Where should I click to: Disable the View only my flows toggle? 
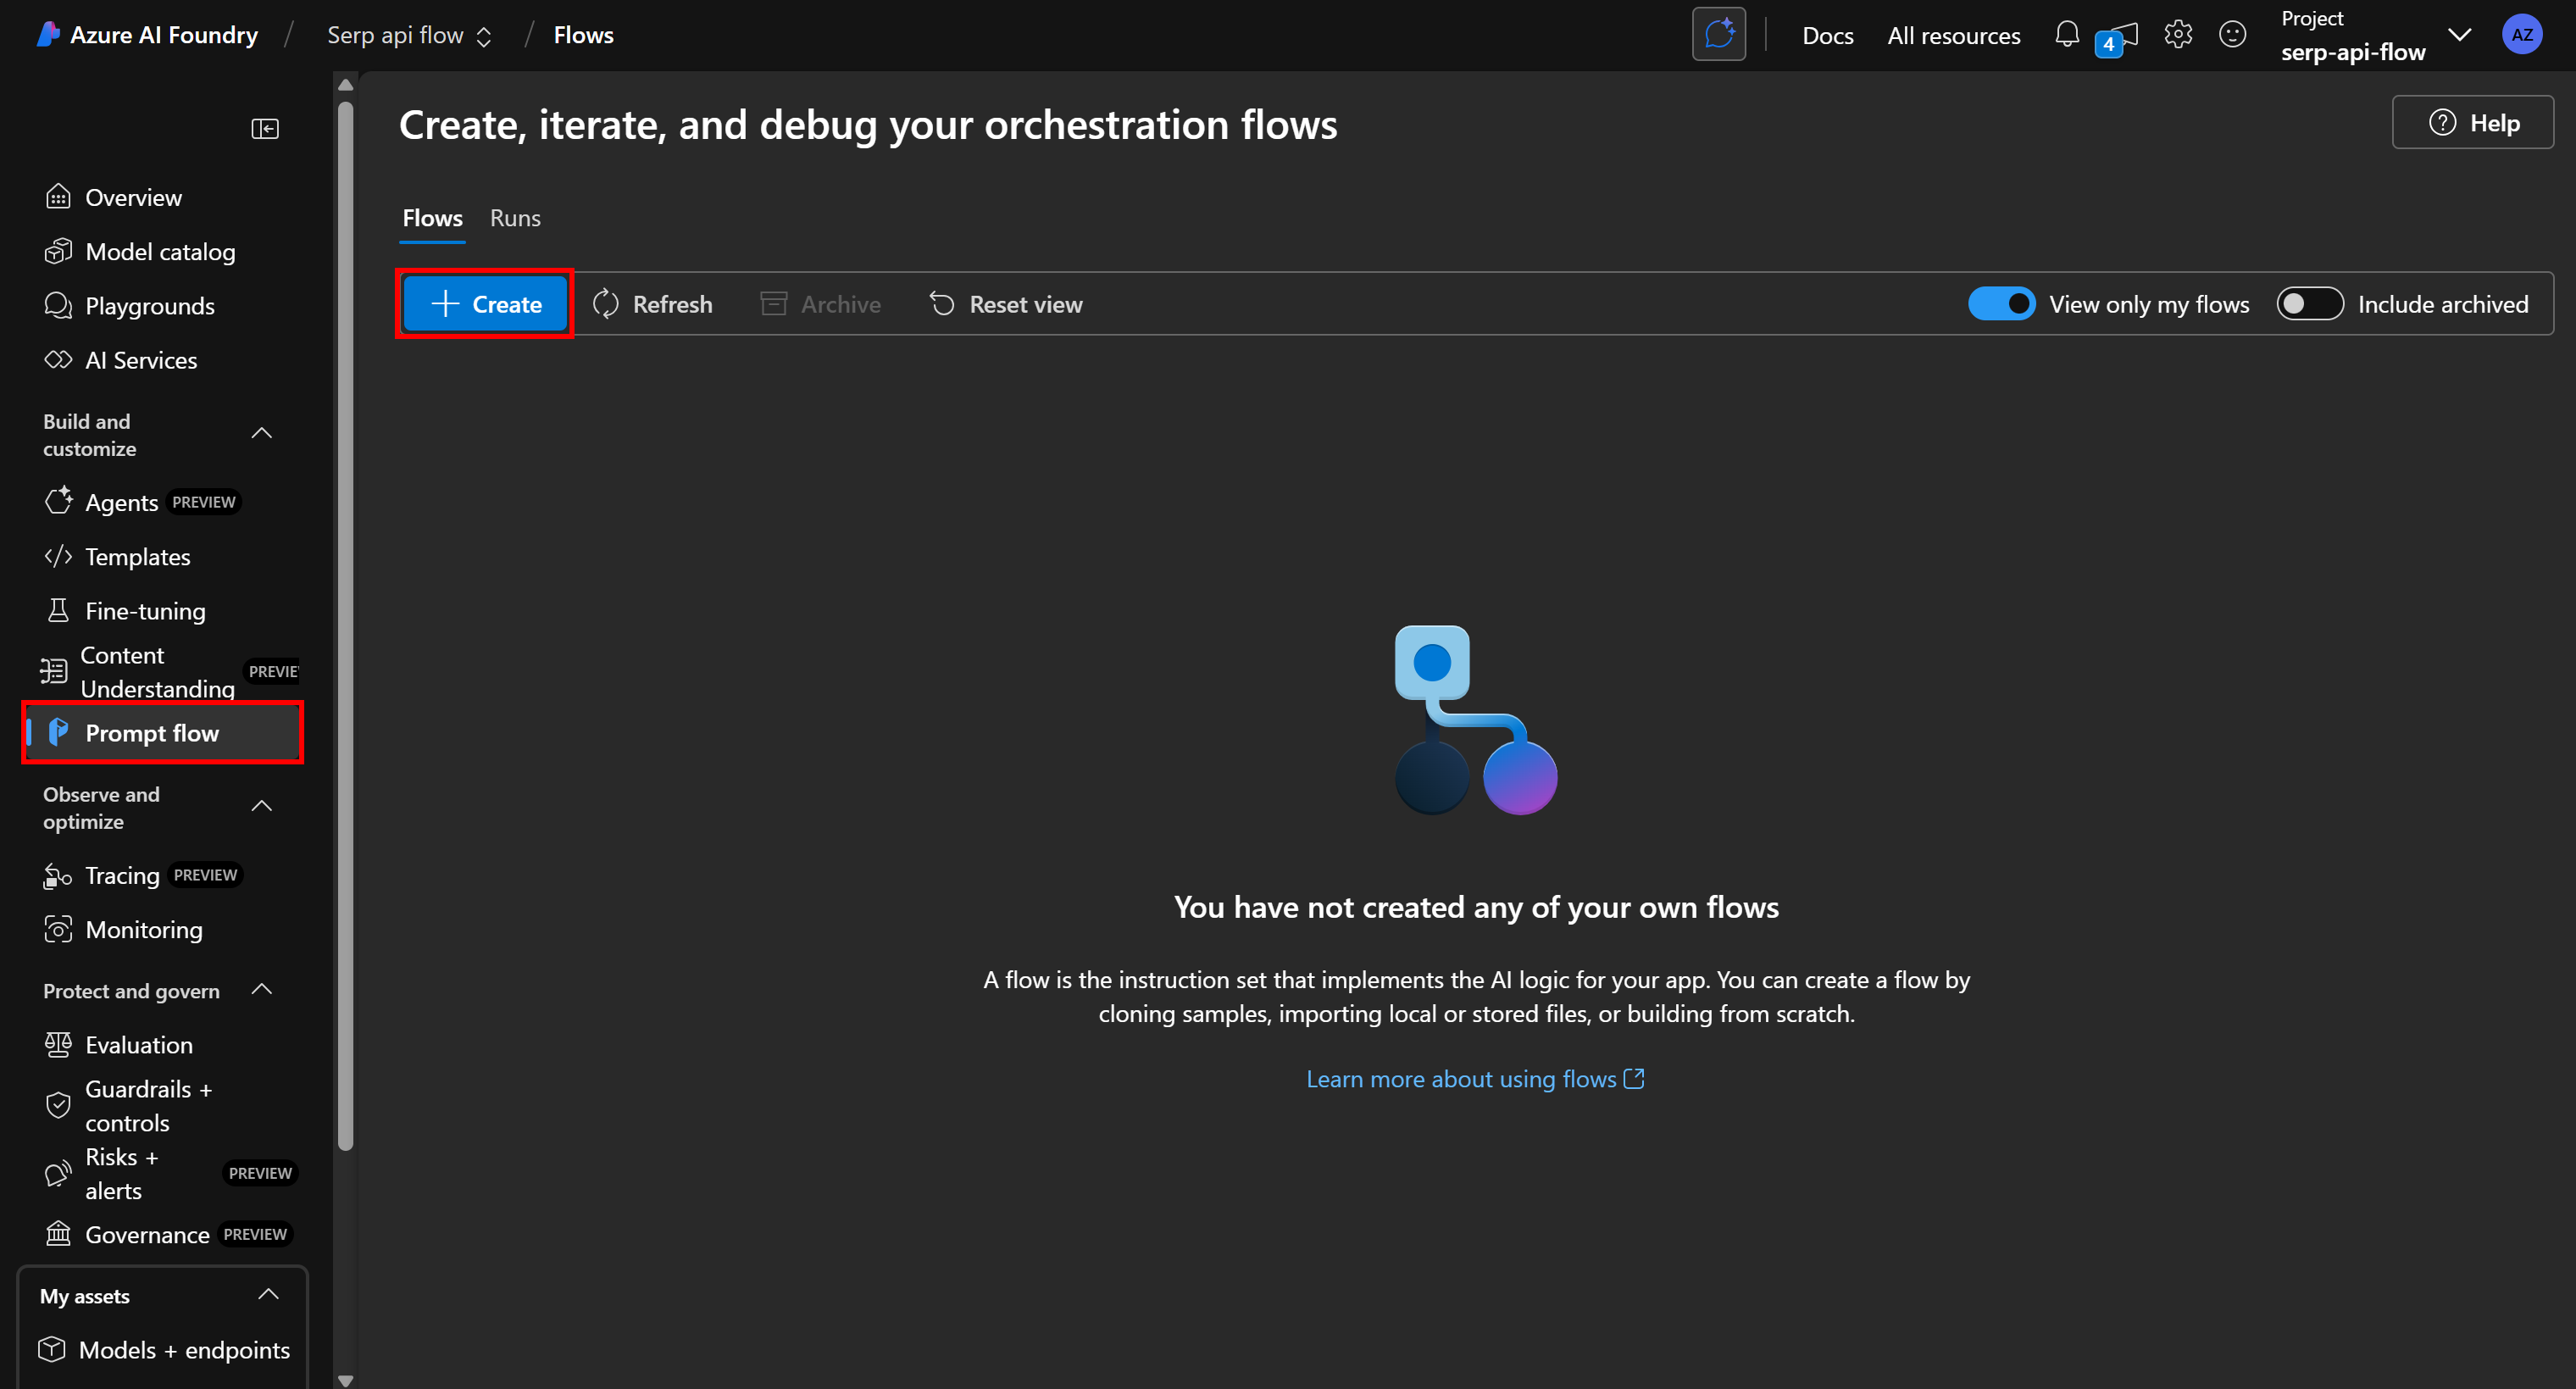pyautogui.click(x=2002, y=303)
